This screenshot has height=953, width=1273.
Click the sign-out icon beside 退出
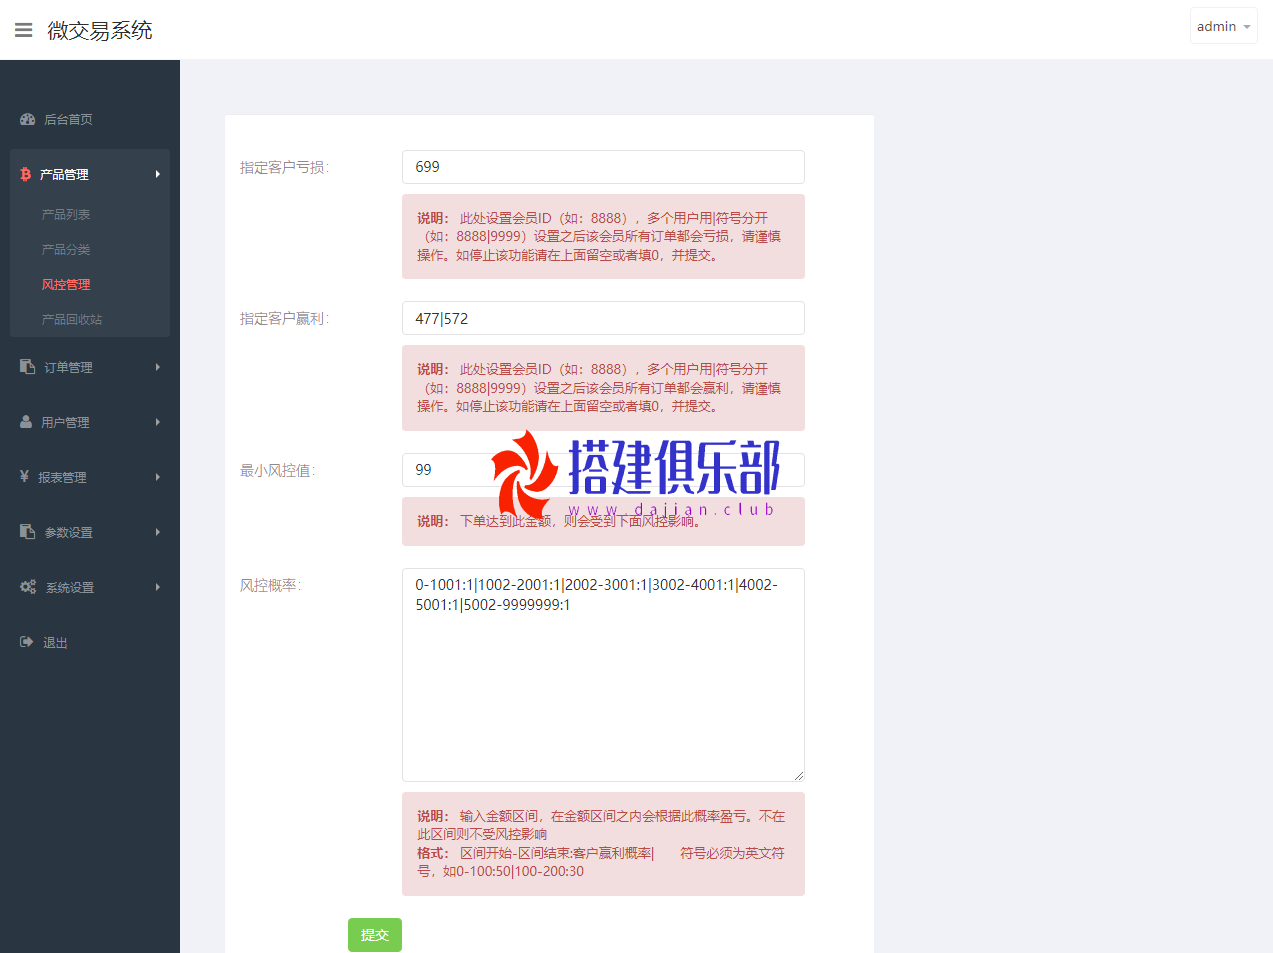(27, 642)
